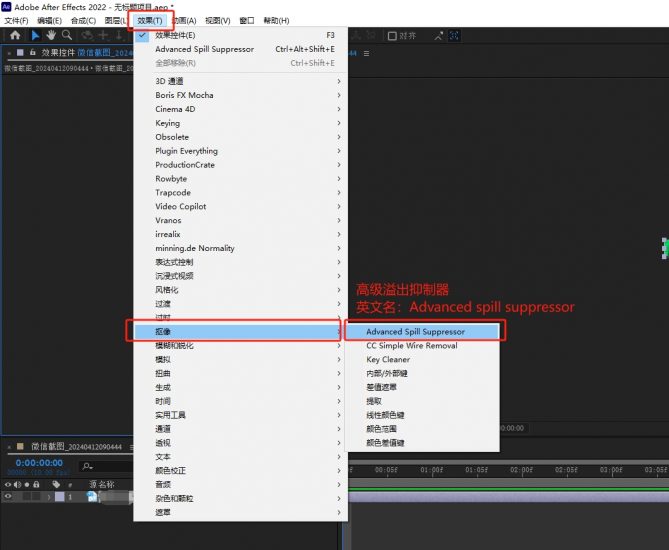Open the Plugin Everything submenu

(x=241, y=151)
